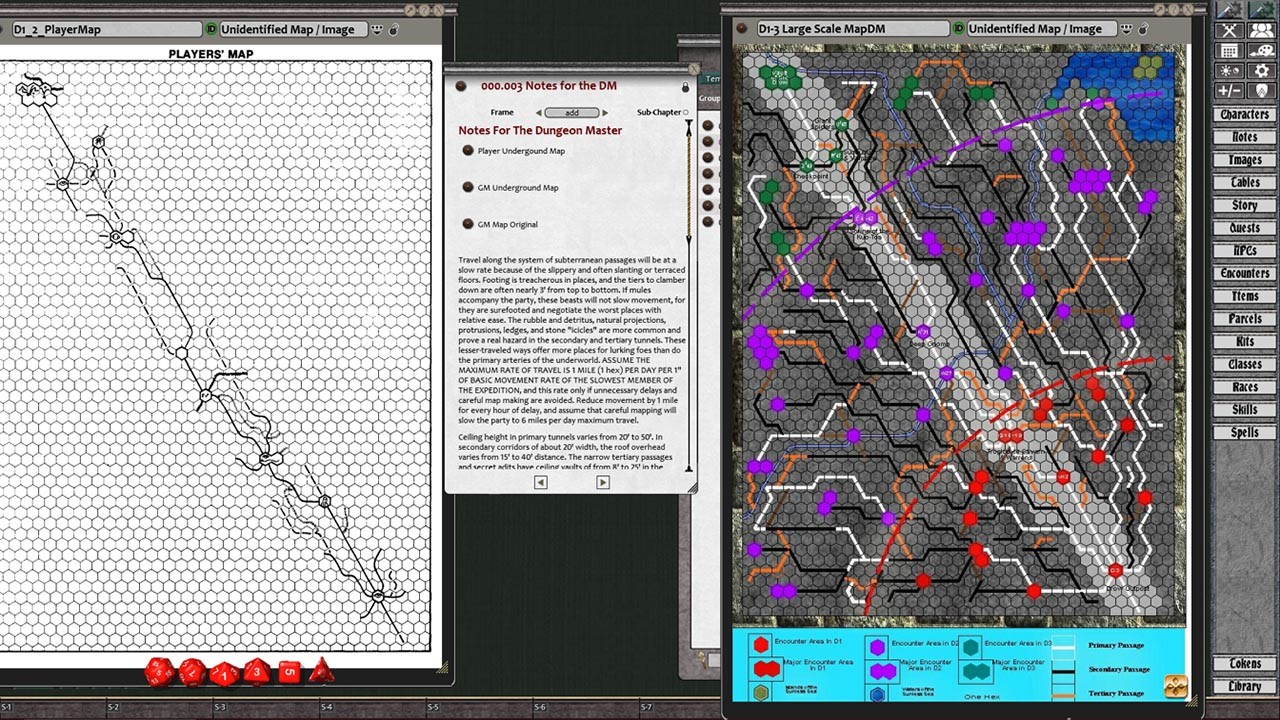Expand the Player Underground Map section
The width and height of the screenshot is (1280, 720).
tap(468, 151)
